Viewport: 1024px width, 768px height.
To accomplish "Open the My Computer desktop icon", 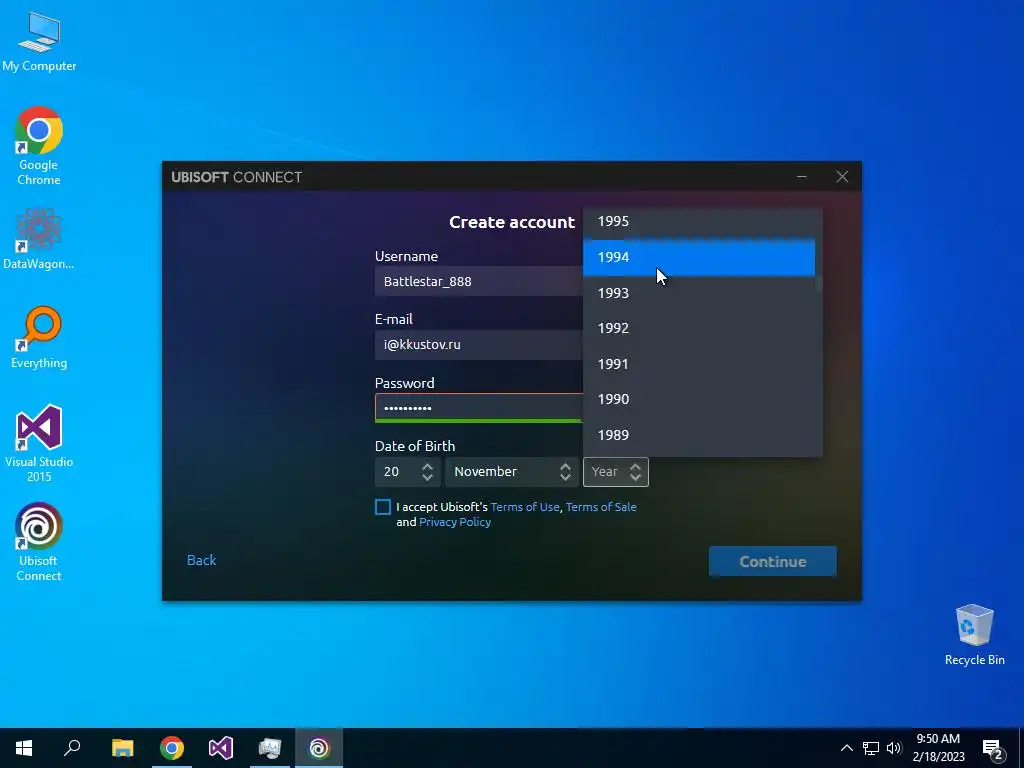I will (x=39, y=42).
